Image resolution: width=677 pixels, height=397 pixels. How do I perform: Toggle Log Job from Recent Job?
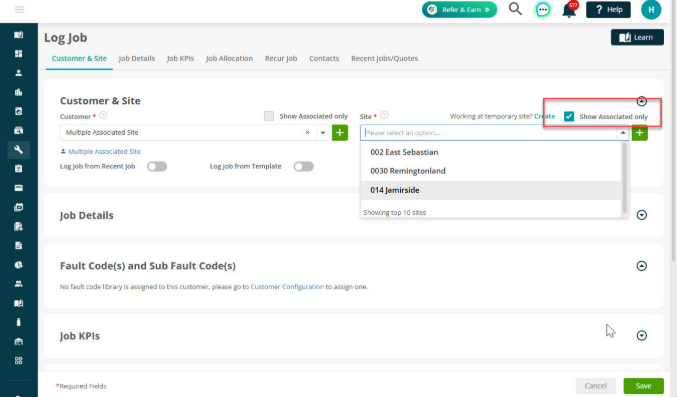click(x=157, y=166)
